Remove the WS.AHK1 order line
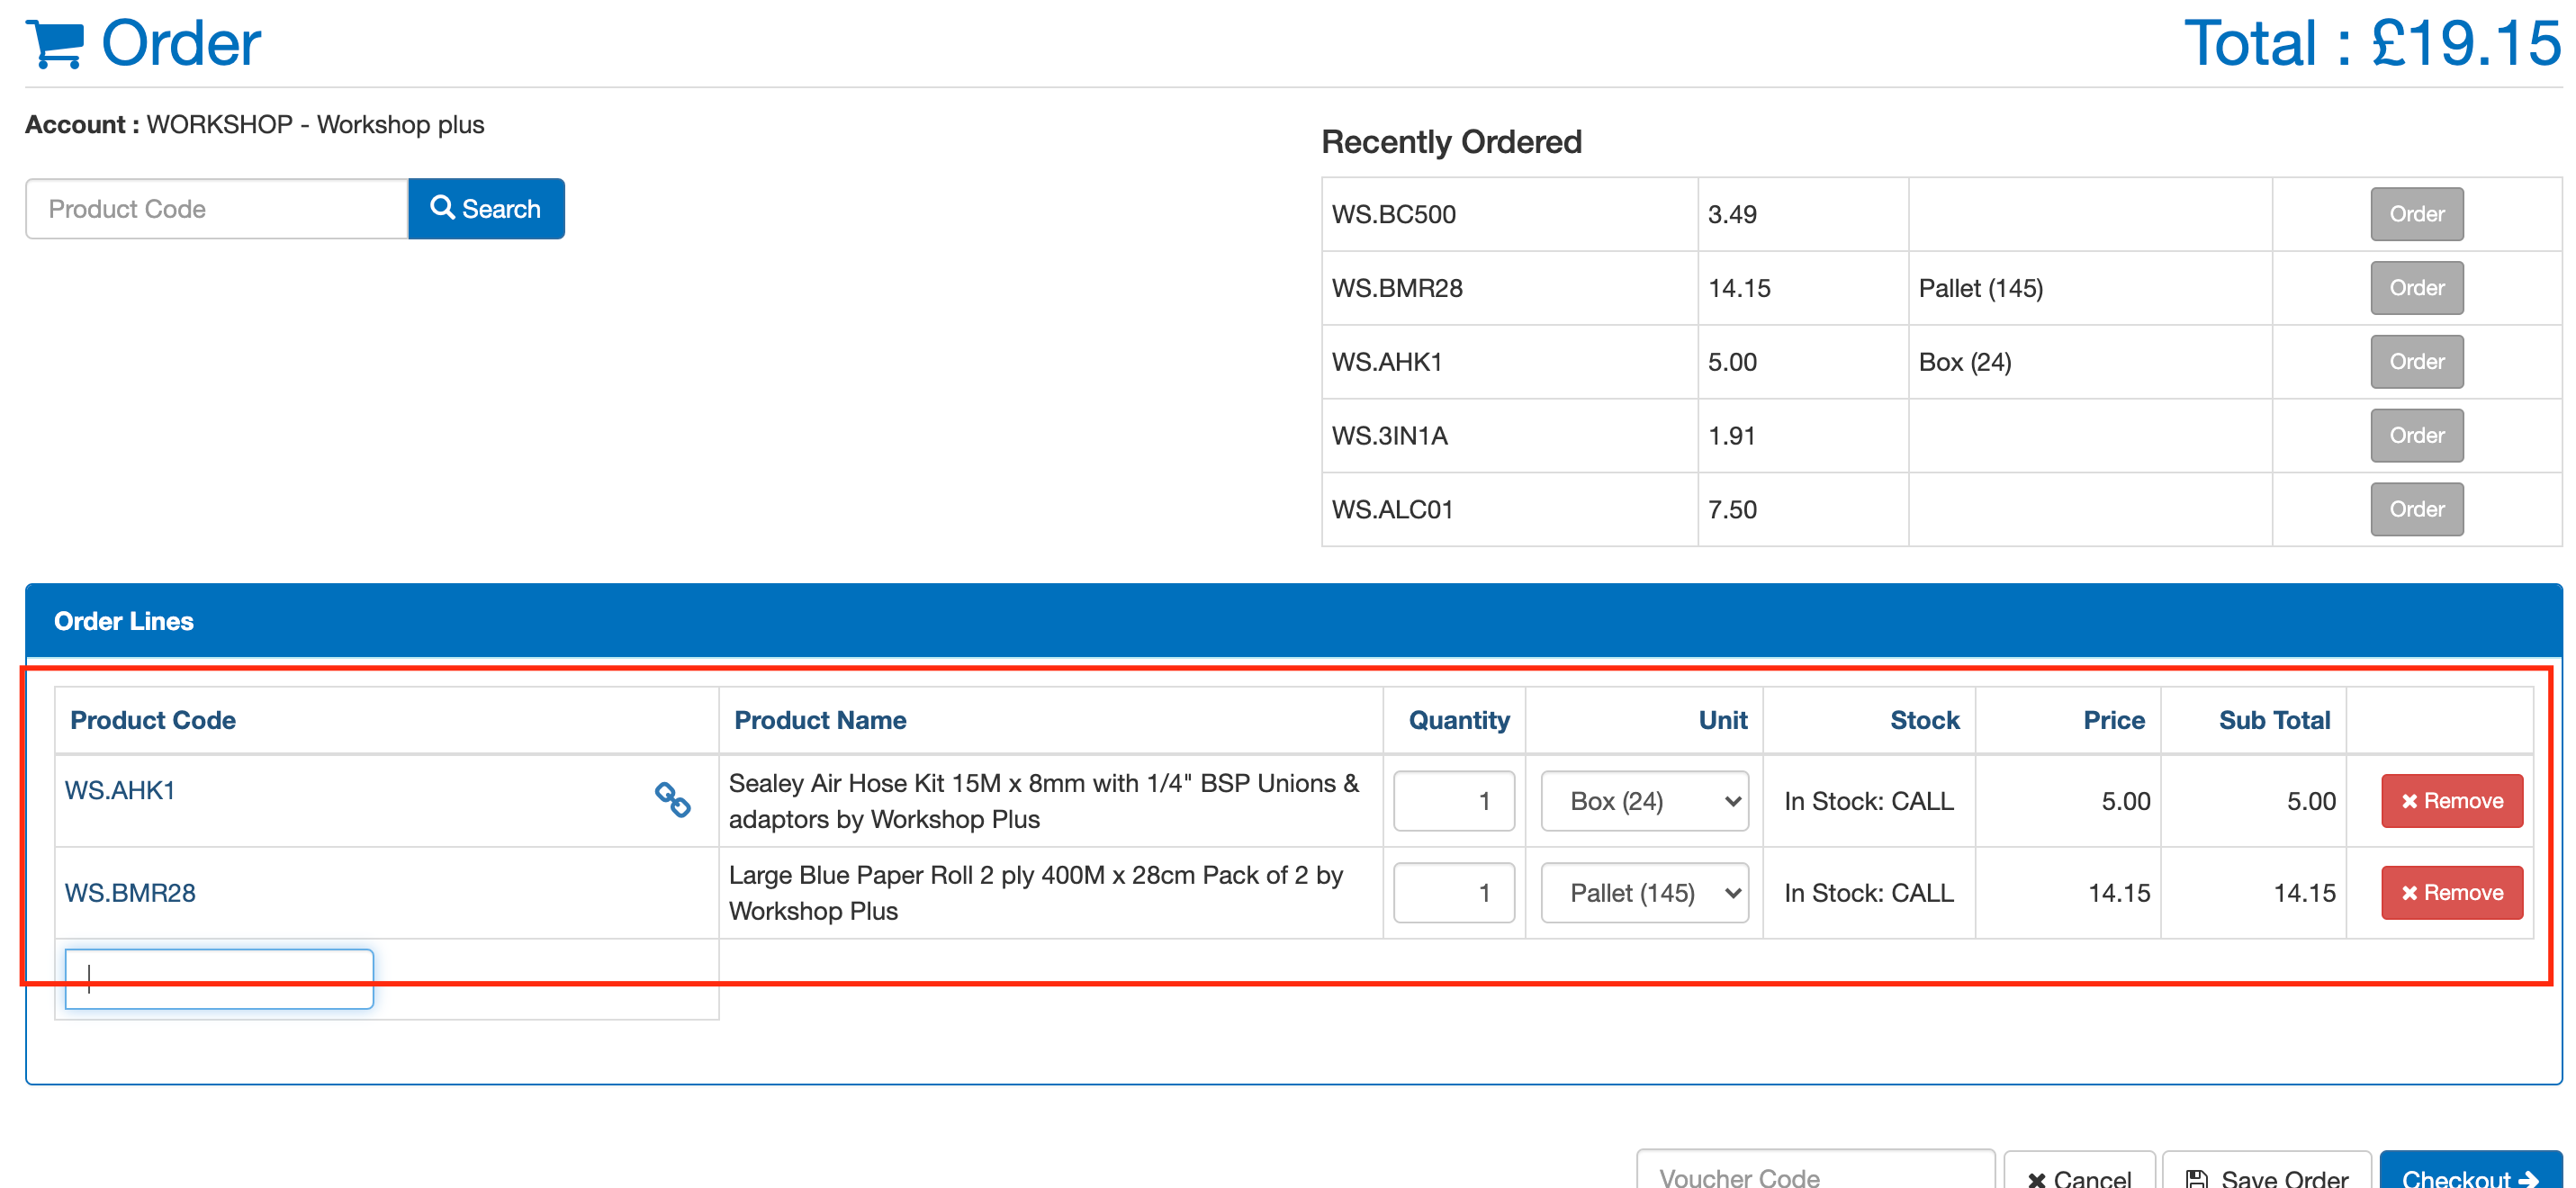 (2451, 800)
